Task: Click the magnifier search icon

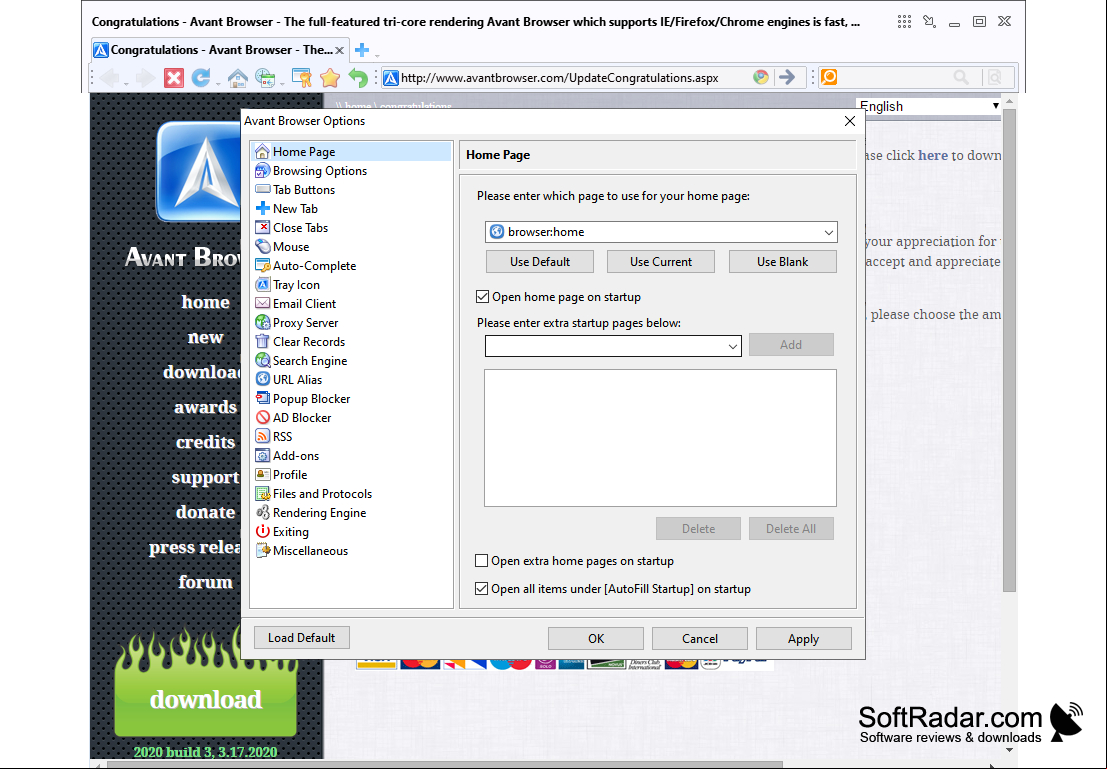Action: (x=961, y=78)
